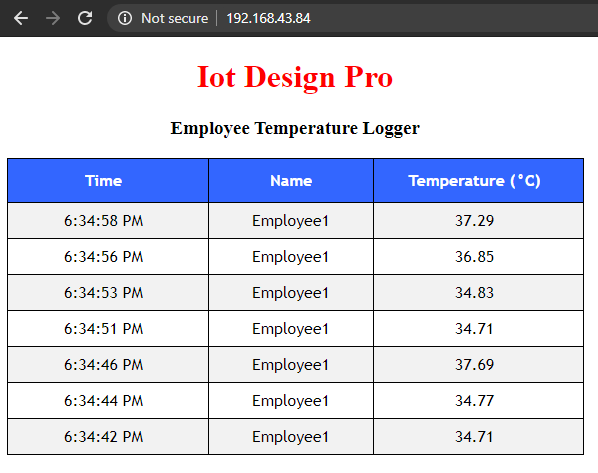598x473 pixels.
Task: Click the "Not secure" label in address bar
Action: click(x=175, y=18)
